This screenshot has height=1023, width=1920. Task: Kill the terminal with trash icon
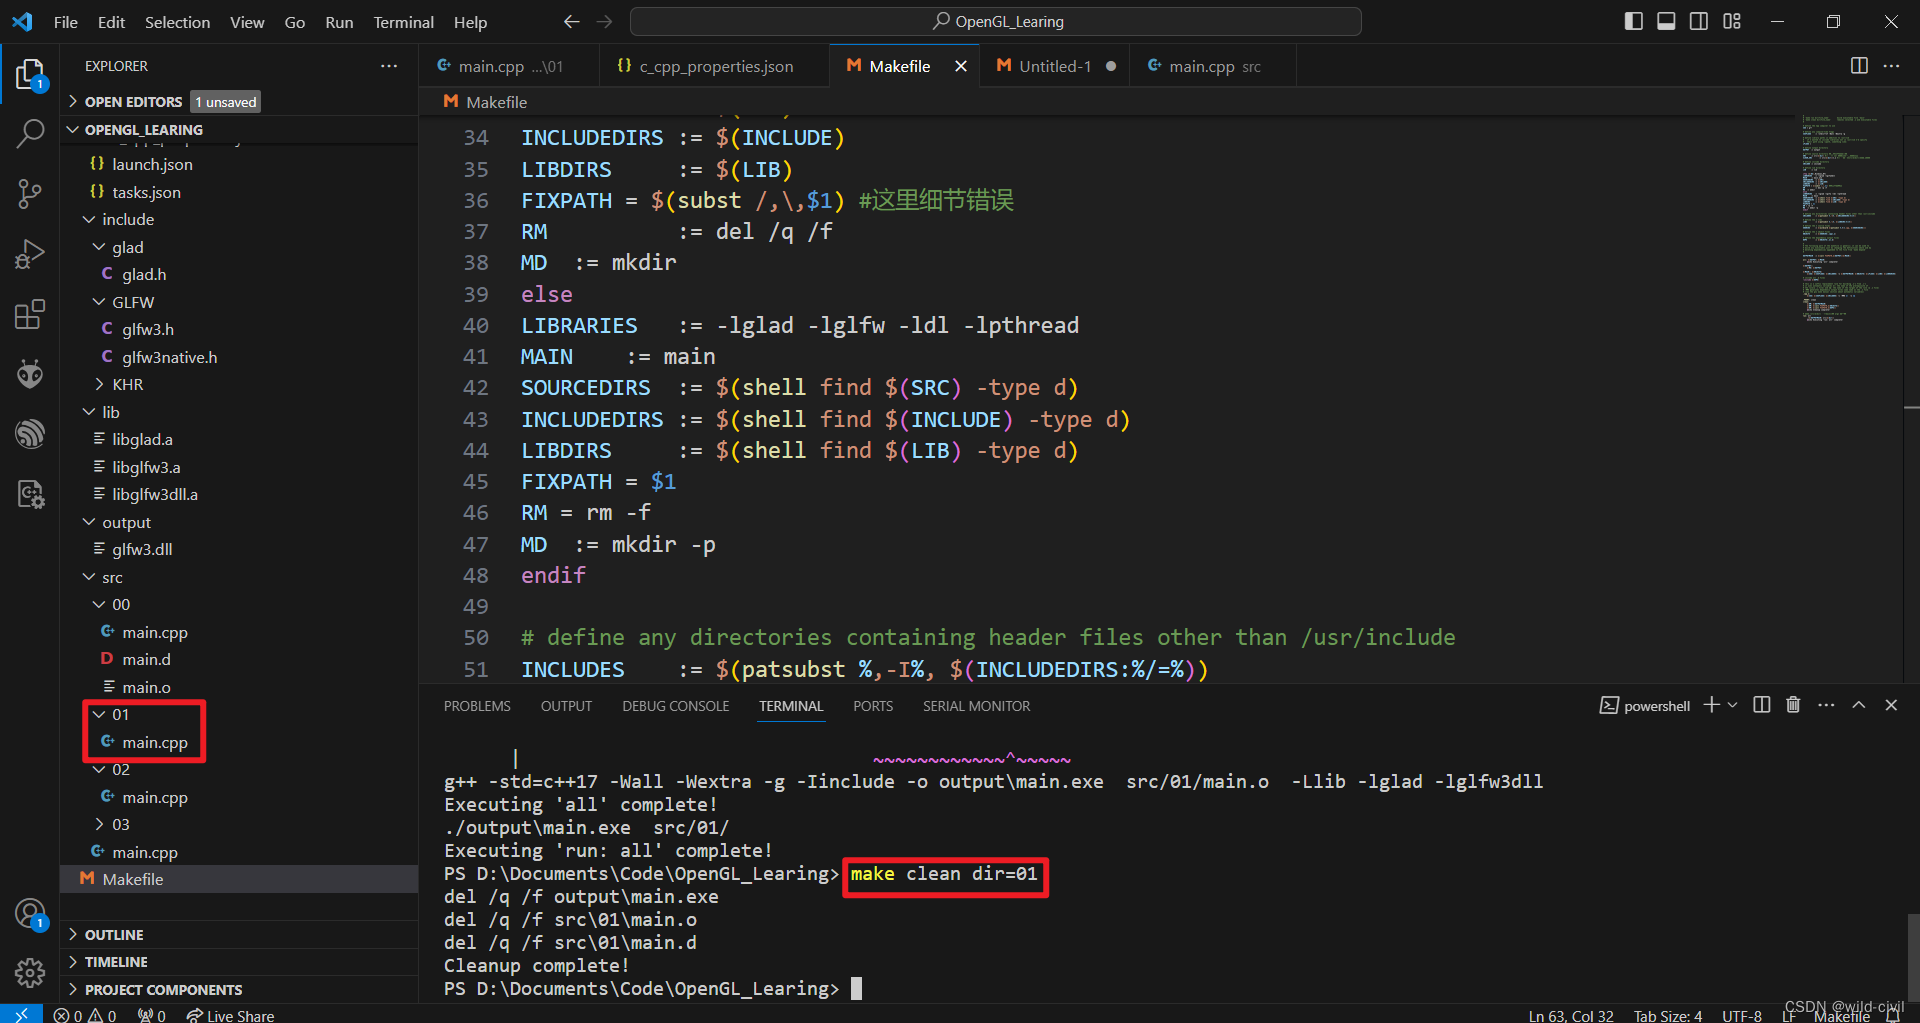pos(1793,705)
